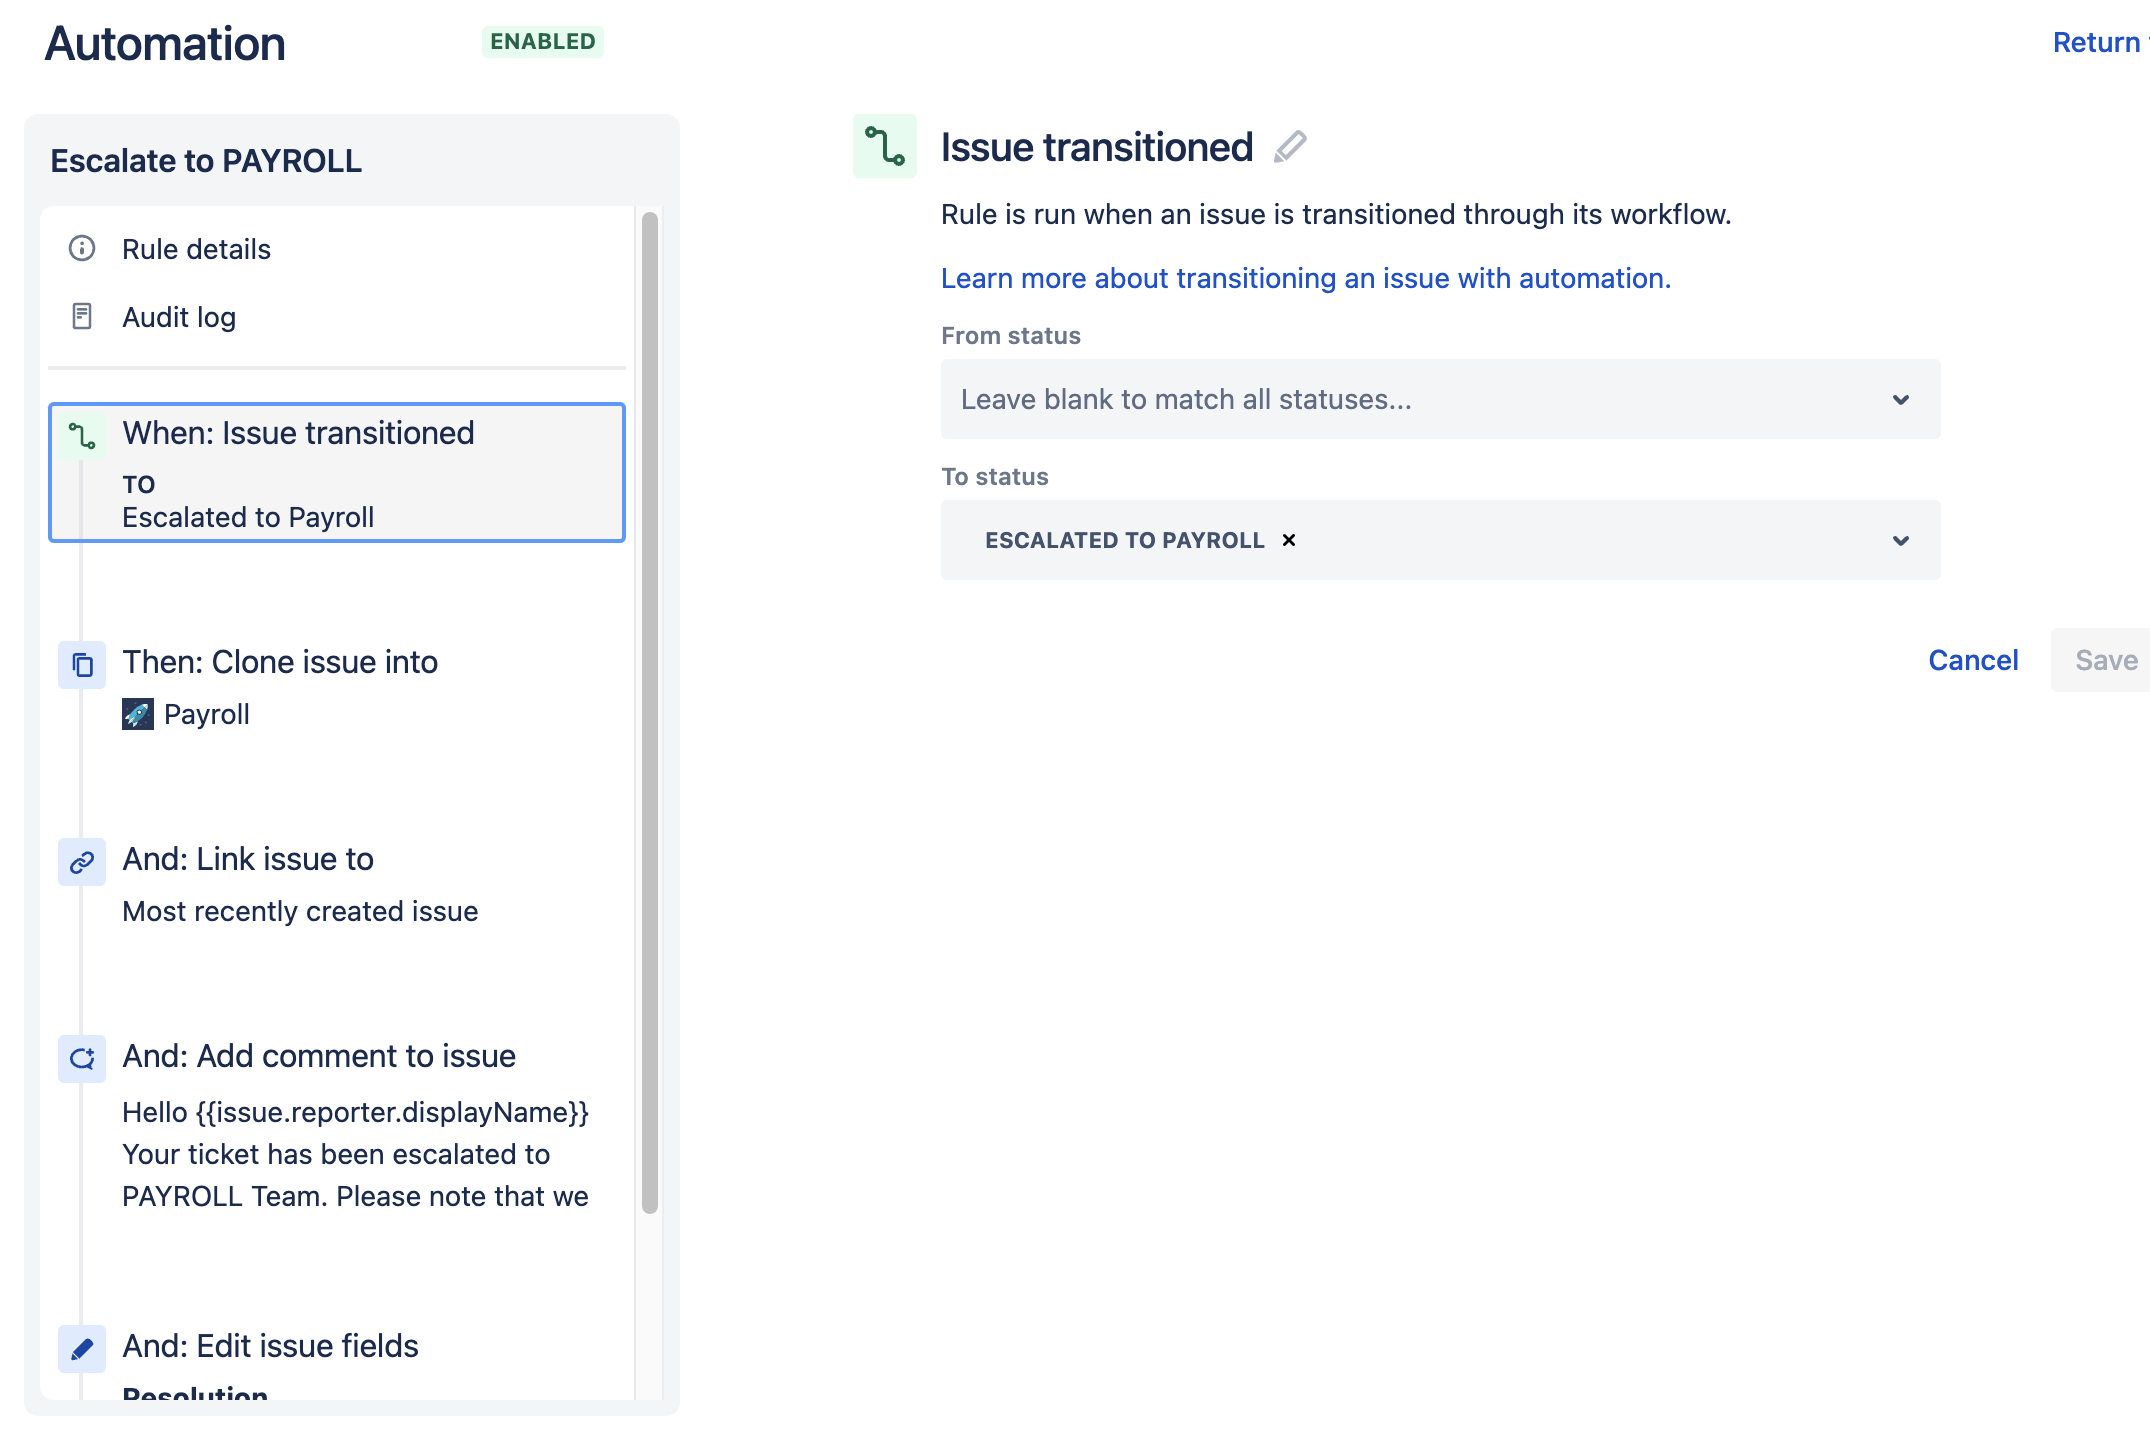This screenshot has width=2150, height=1452.
Task: Click the Most recently created issue text
Action: tap(300, 911)
